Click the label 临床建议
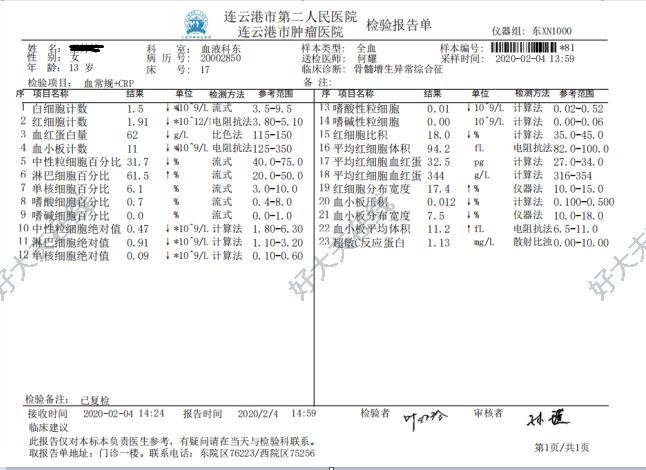Viewport: 646px width, 470px height. 48,427
